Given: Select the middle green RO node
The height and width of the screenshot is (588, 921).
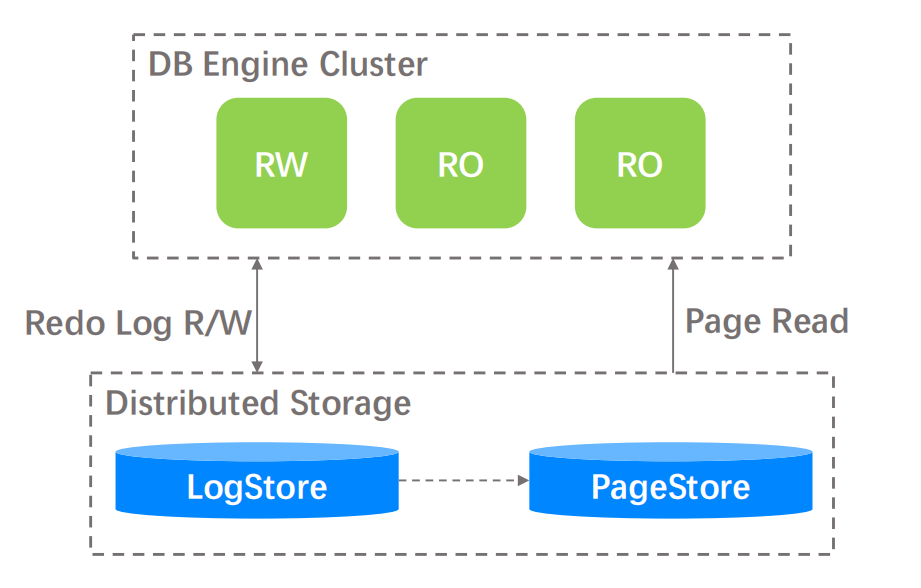Looking at the screenshot, I should pyautogui.click(x=460, y=163).
